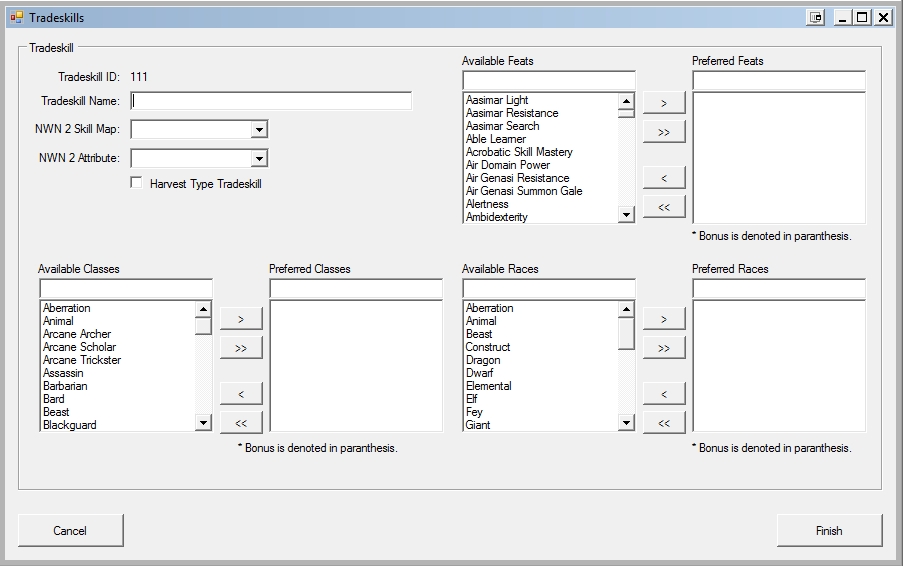Click the icon button left of minimize in title bar

[816, 17]
